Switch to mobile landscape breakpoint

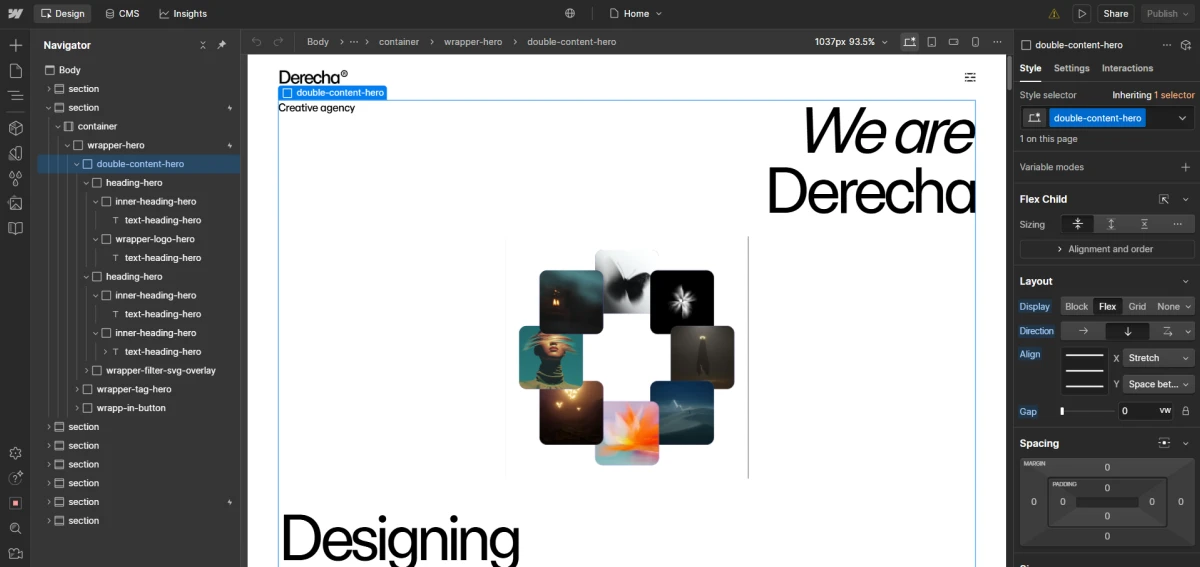(x=953, y=42)
